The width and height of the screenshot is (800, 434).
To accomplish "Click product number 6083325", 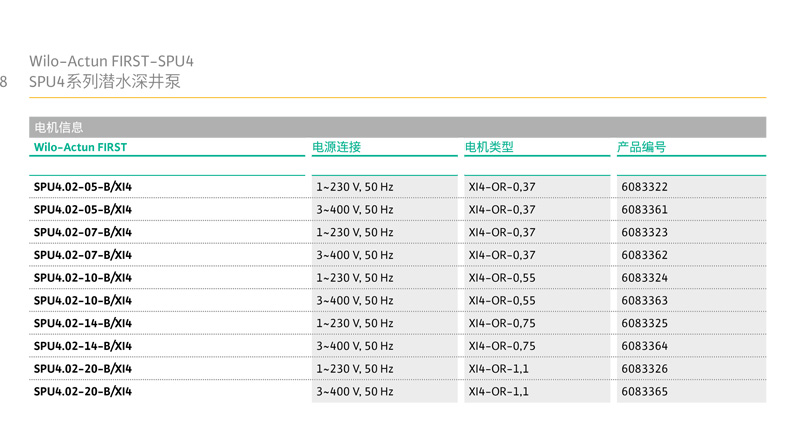I will [x=644, y=323].
